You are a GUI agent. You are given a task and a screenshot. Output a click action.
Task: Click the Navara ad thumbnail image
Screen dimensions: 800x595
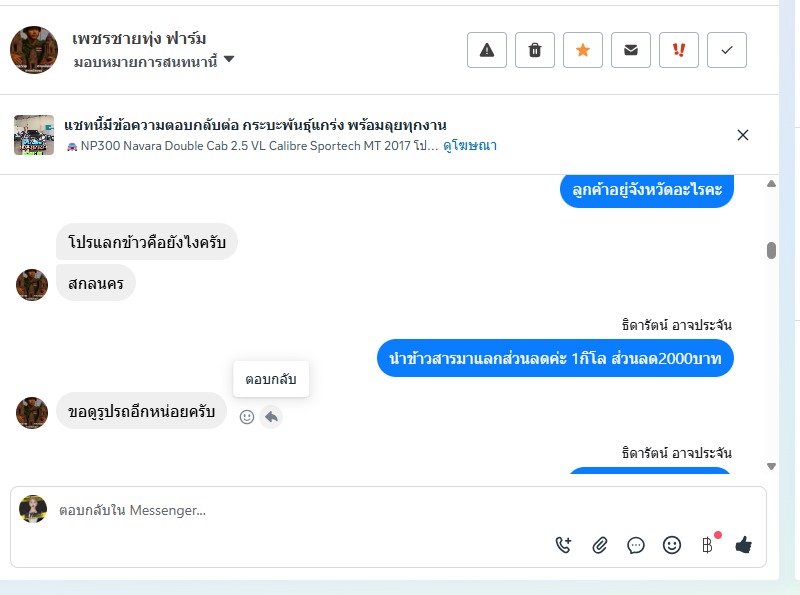(x=34, y=135)
